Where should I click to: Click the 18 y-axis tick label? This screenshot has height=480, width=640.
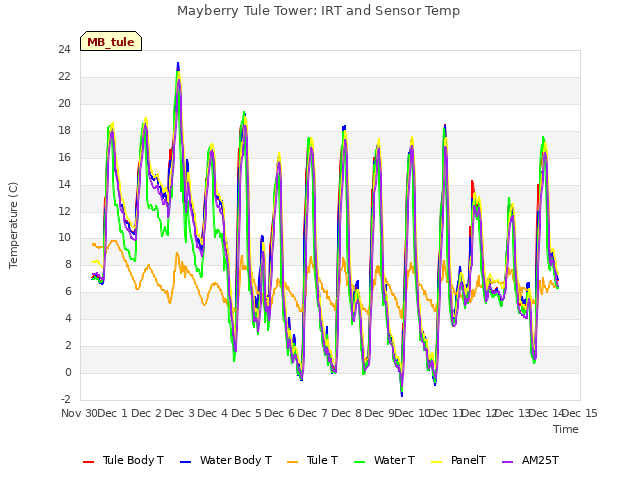pos(64,131)
